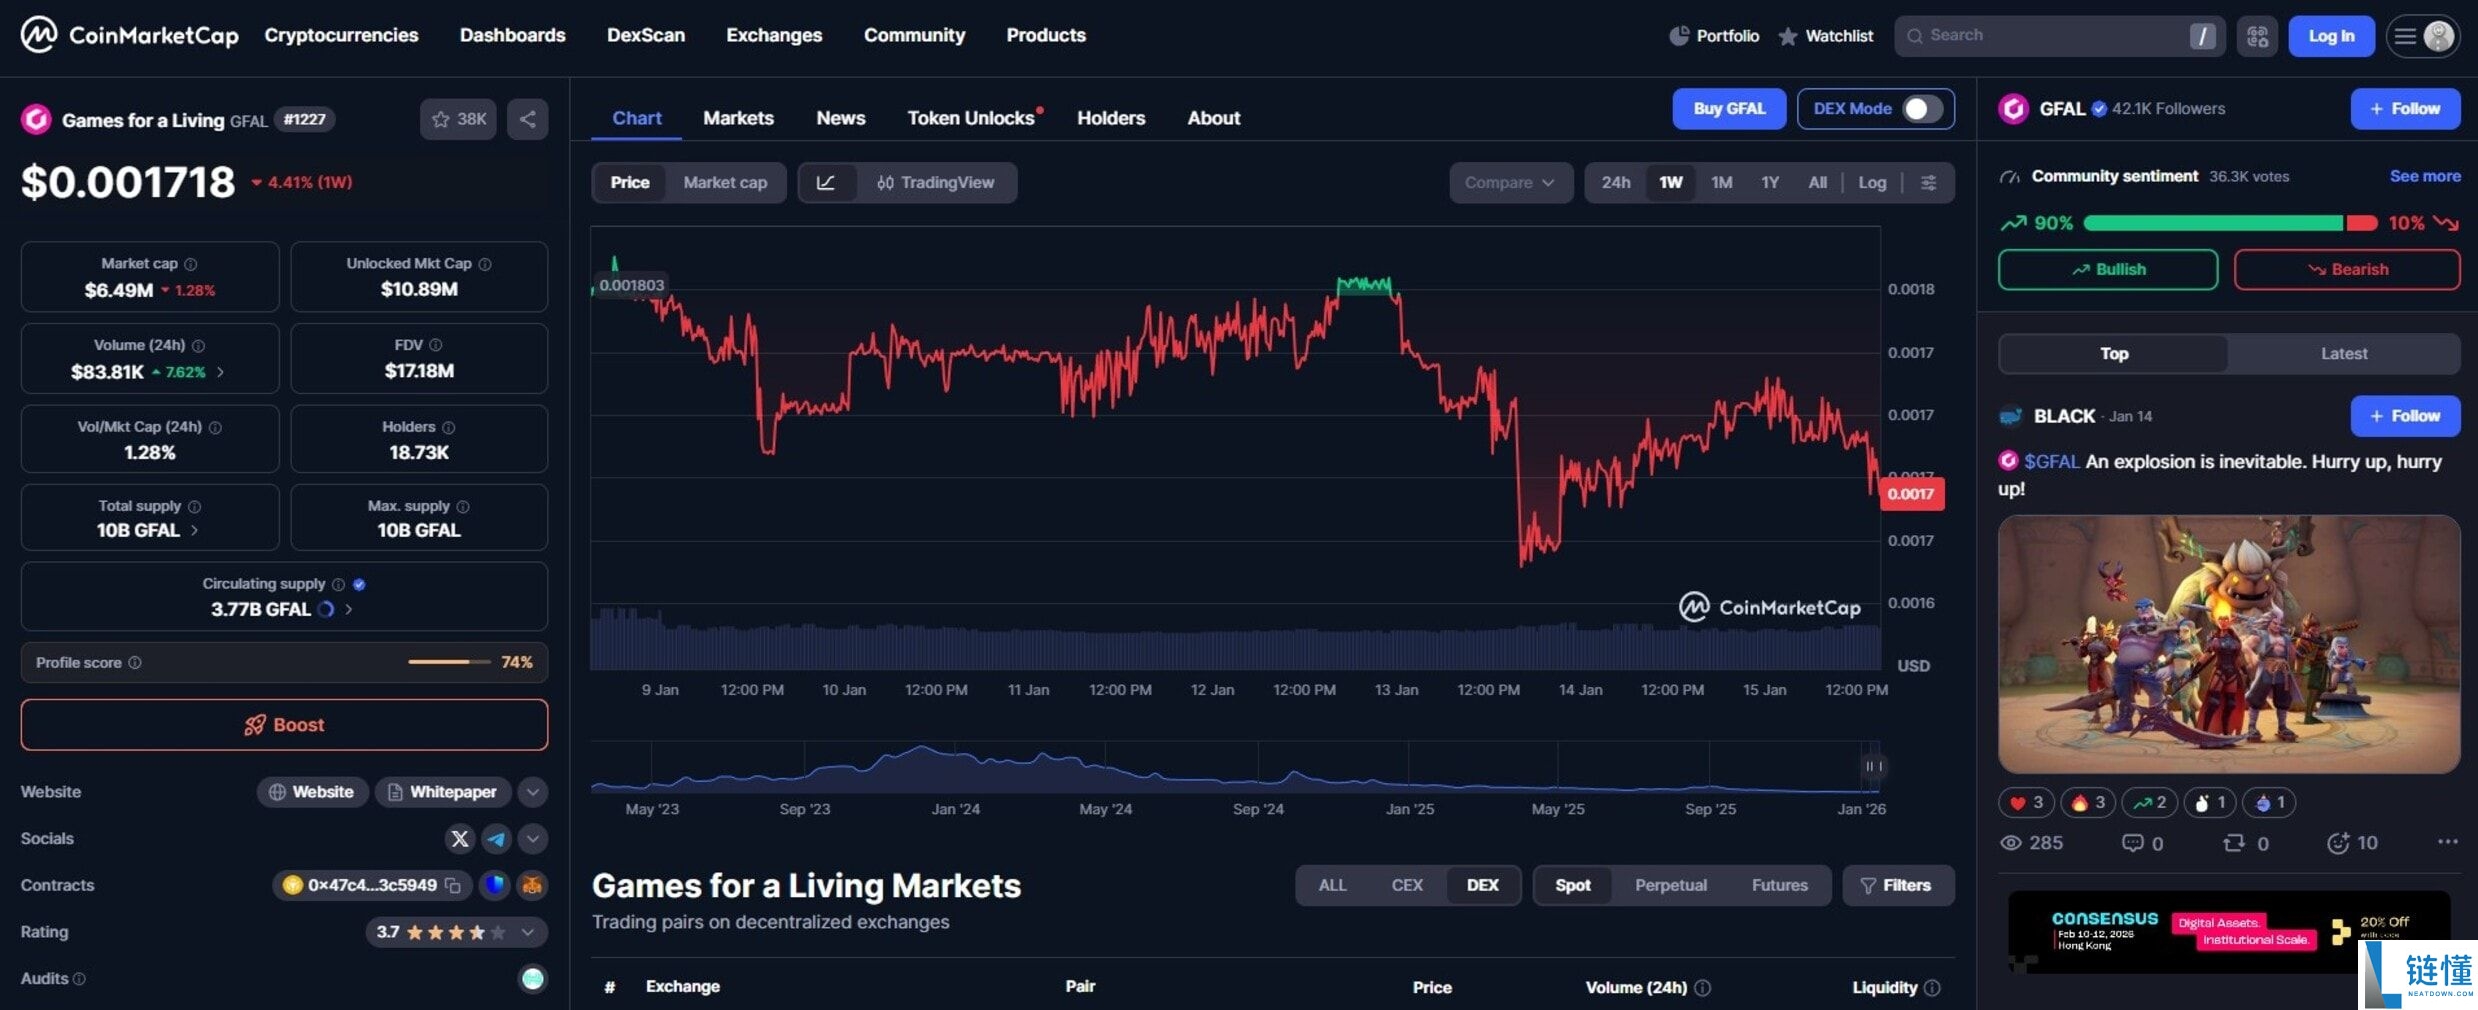Open the Telegram social link
This screenshot has height=1010, width=2478.
coord(496,839)
